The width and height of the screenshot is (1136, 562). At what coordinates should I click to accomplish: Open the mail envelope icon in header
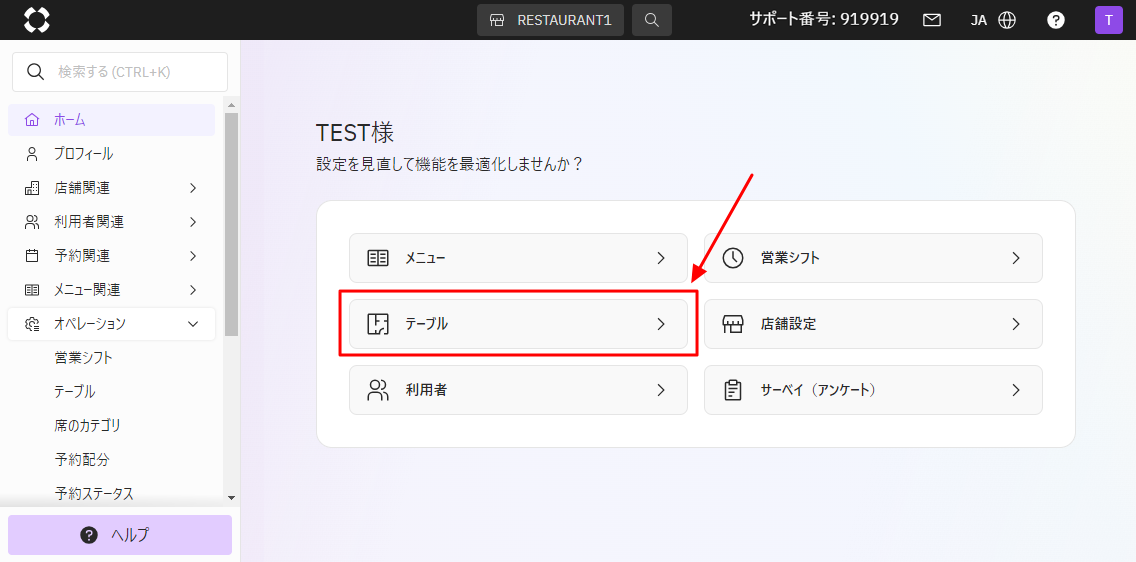pos(932,20)
